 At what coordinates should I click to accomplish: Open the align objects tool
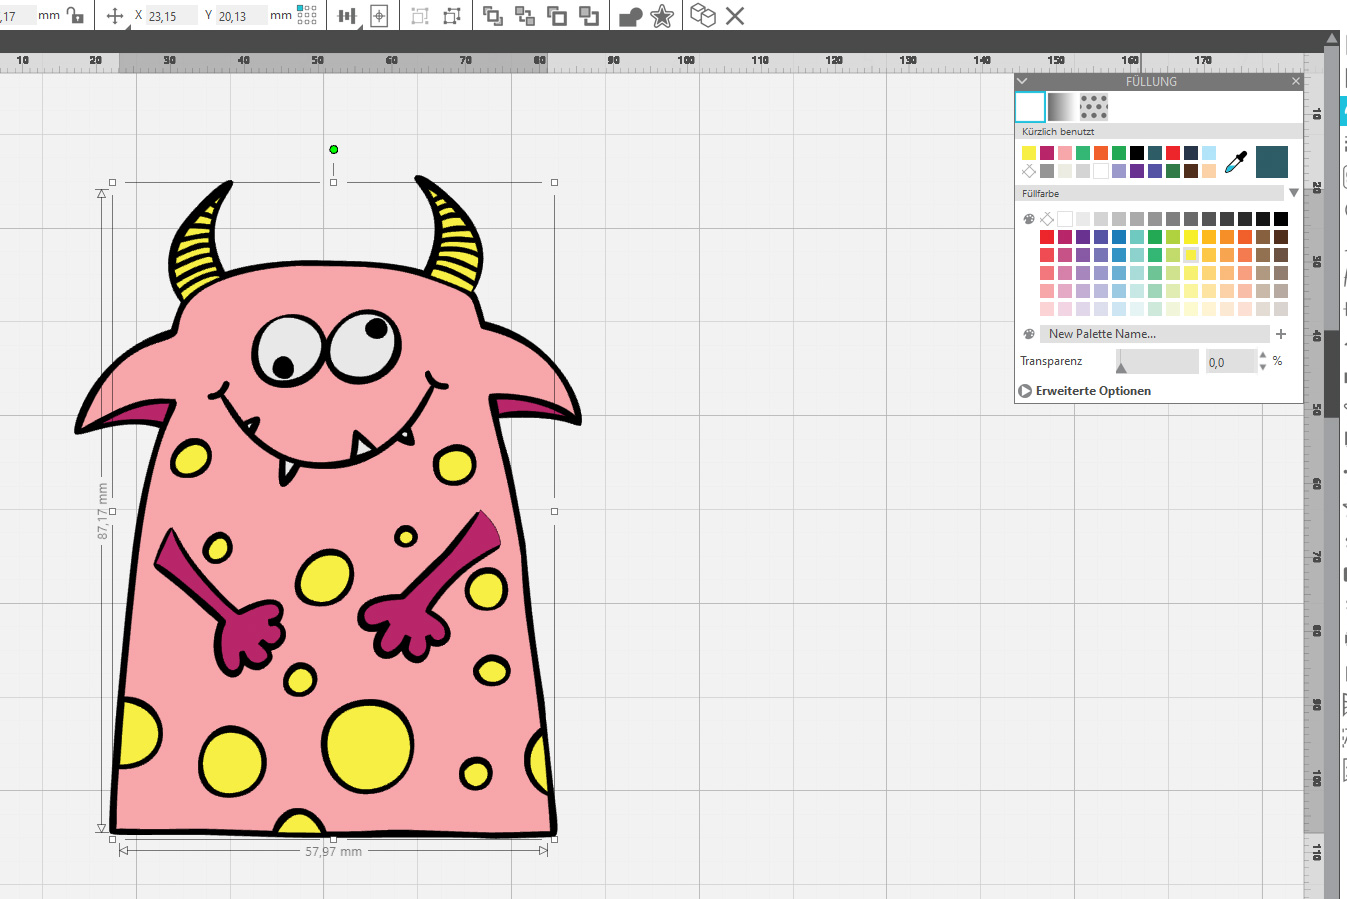(x=347, y=16)
